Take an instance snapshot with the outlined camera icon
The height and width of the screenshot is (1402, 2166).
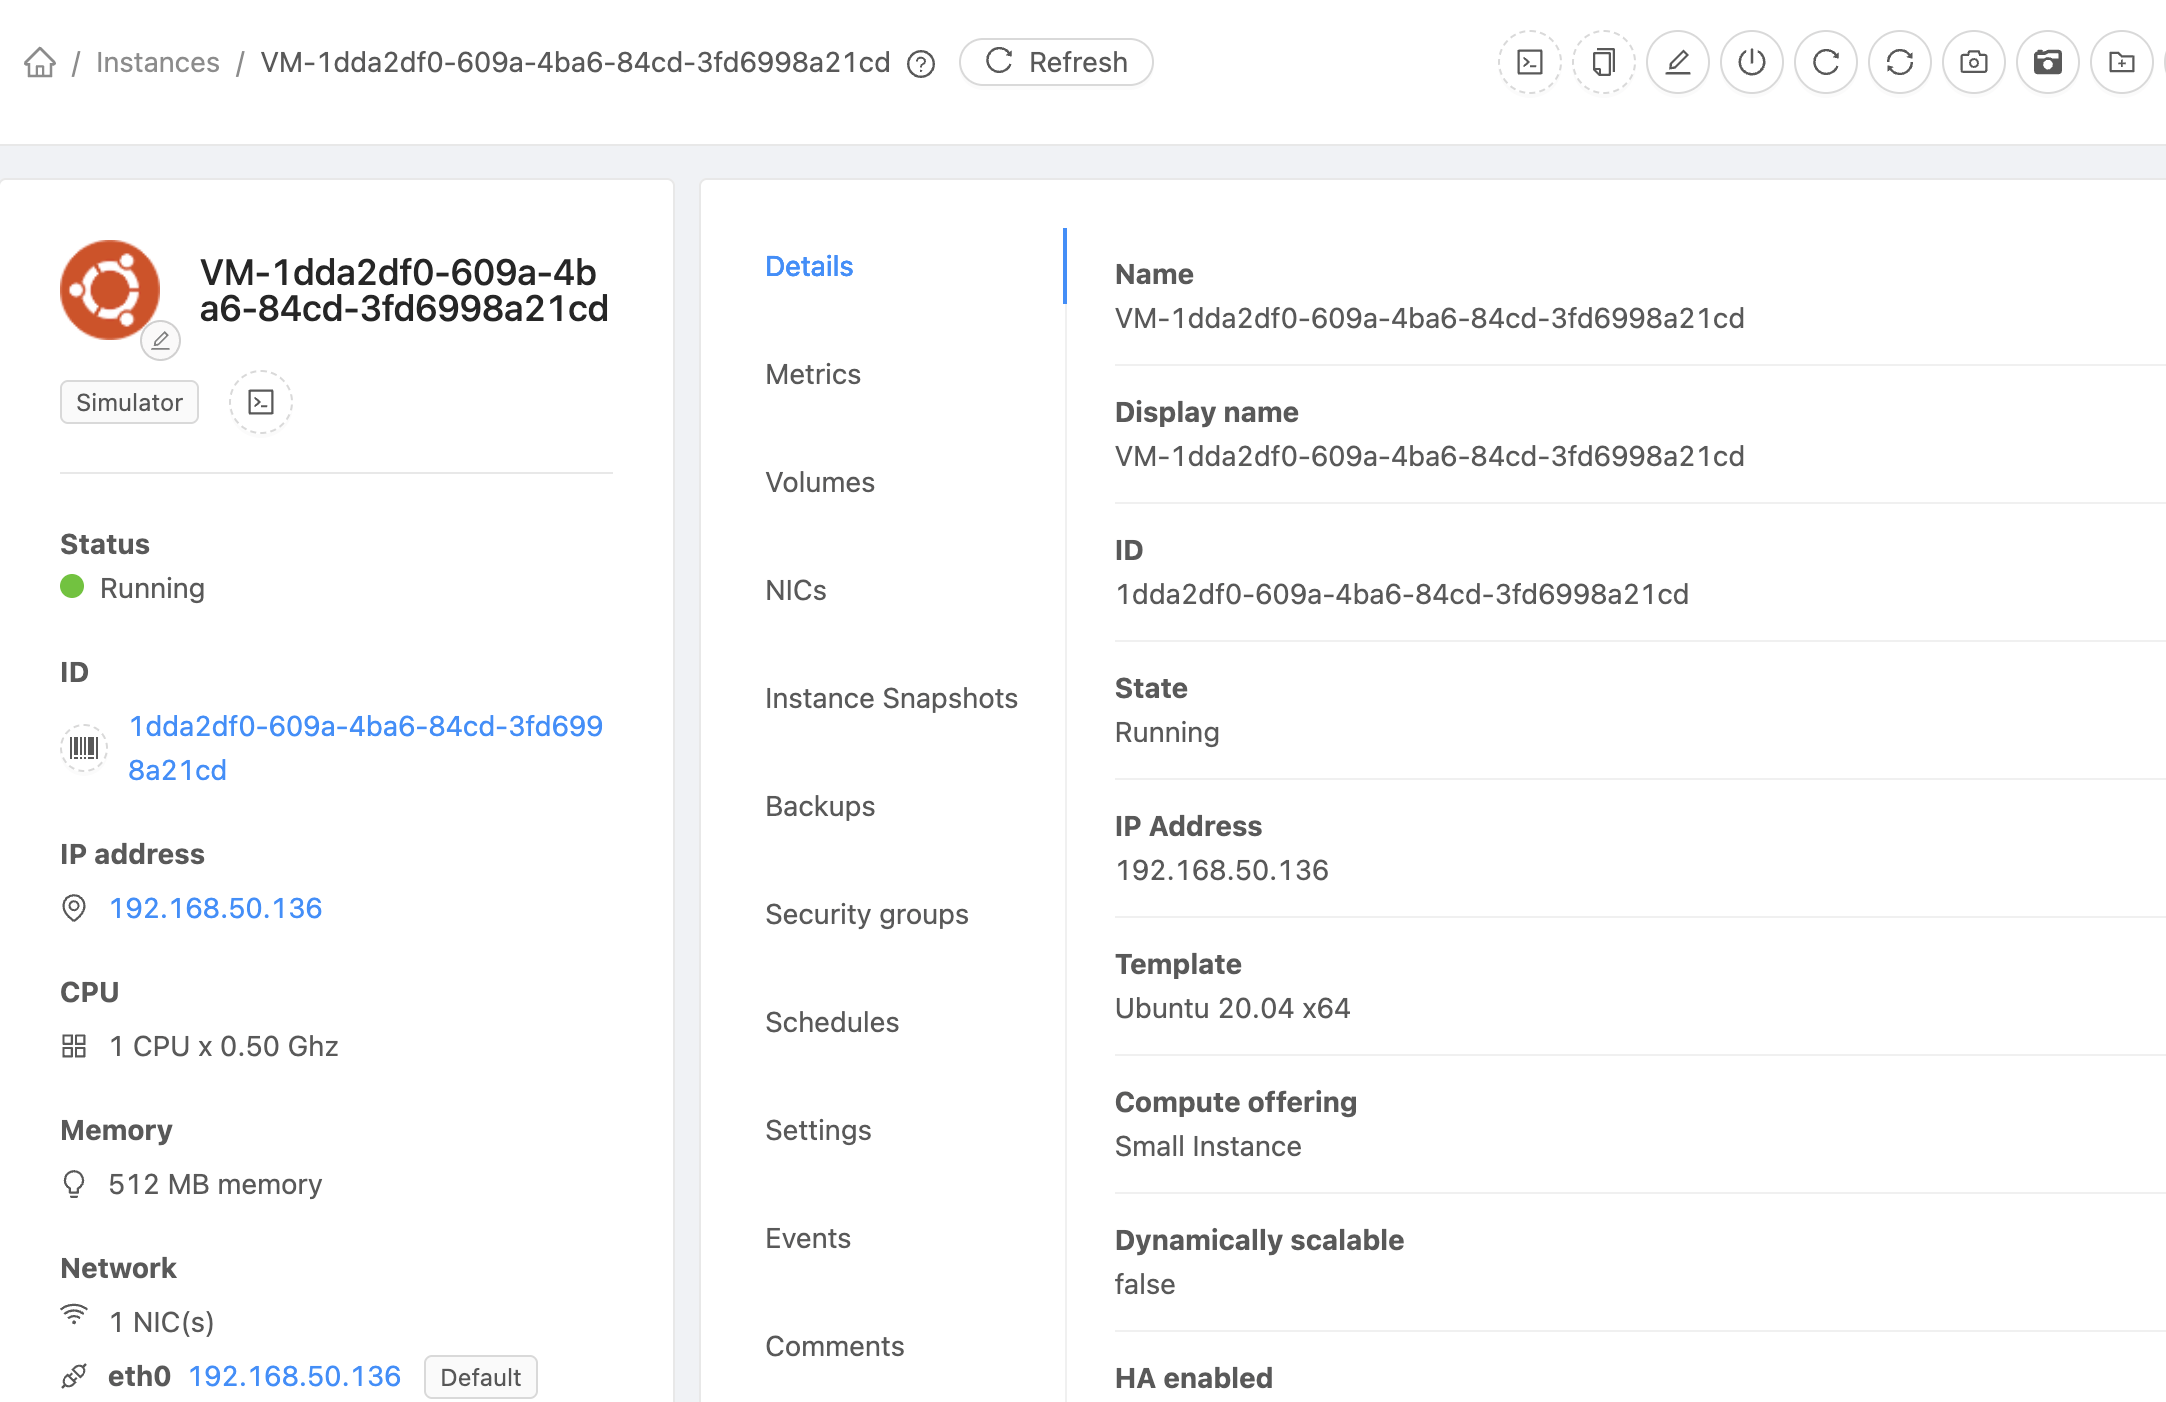point(1973,62)
